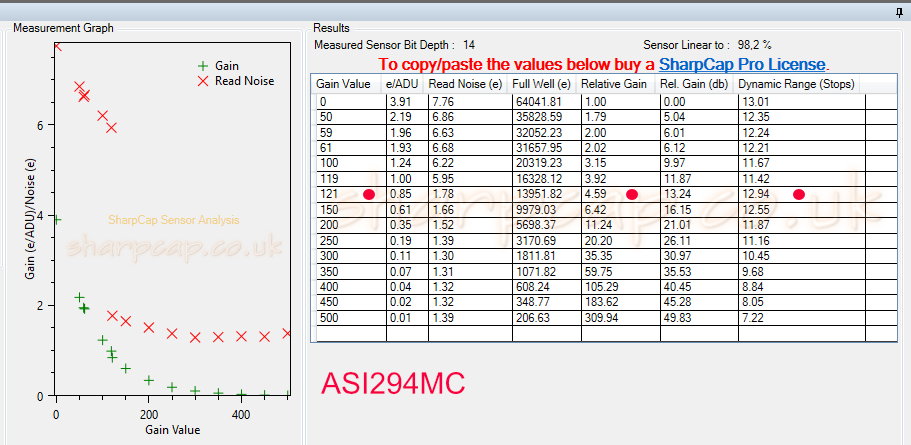Screen dimensions: 911x445
Task: Click the full well value 5698.37
Action: coord(546,225)
